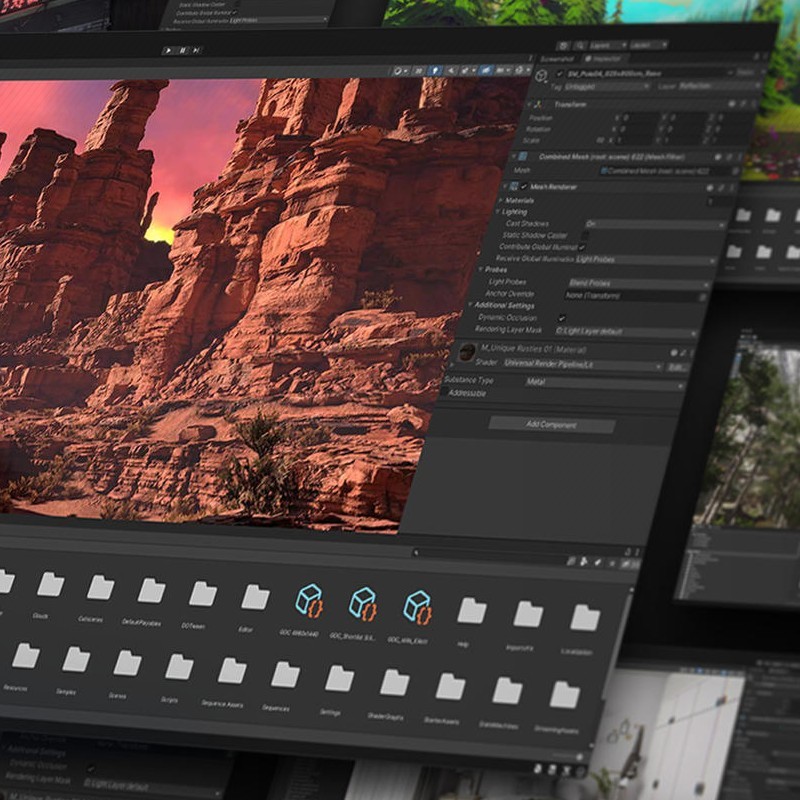800x800 pixels.
Task: Toggle the Mesh Renderer enabled checkbox
Action: point(524,187)
